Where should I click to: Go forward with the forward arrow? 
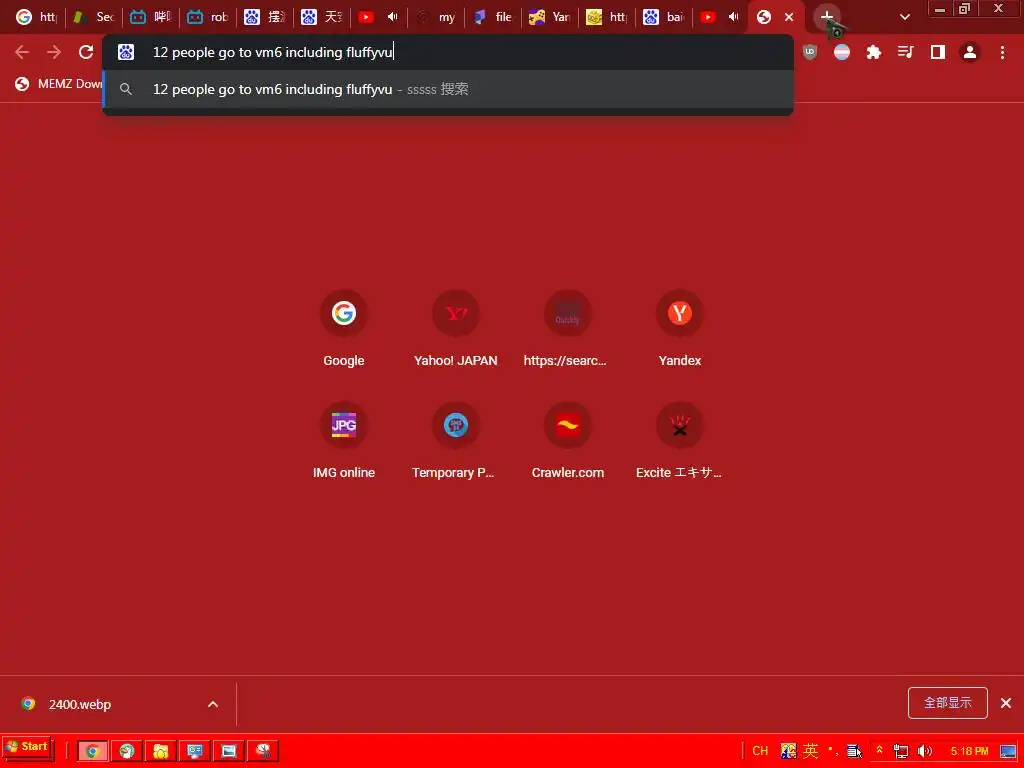(54, 52)
